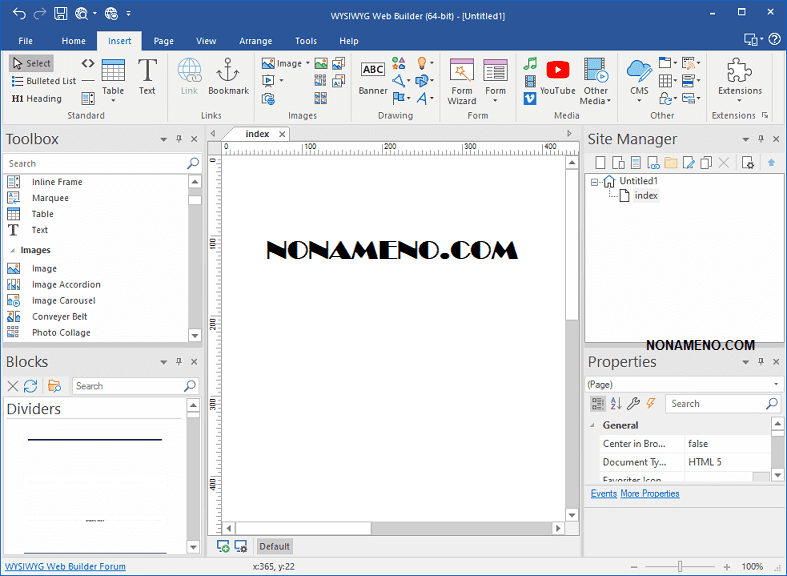The image size is (787, 576).
Task: Insert a Bookmark anchor from the ribbon
Action: (228, 76)
